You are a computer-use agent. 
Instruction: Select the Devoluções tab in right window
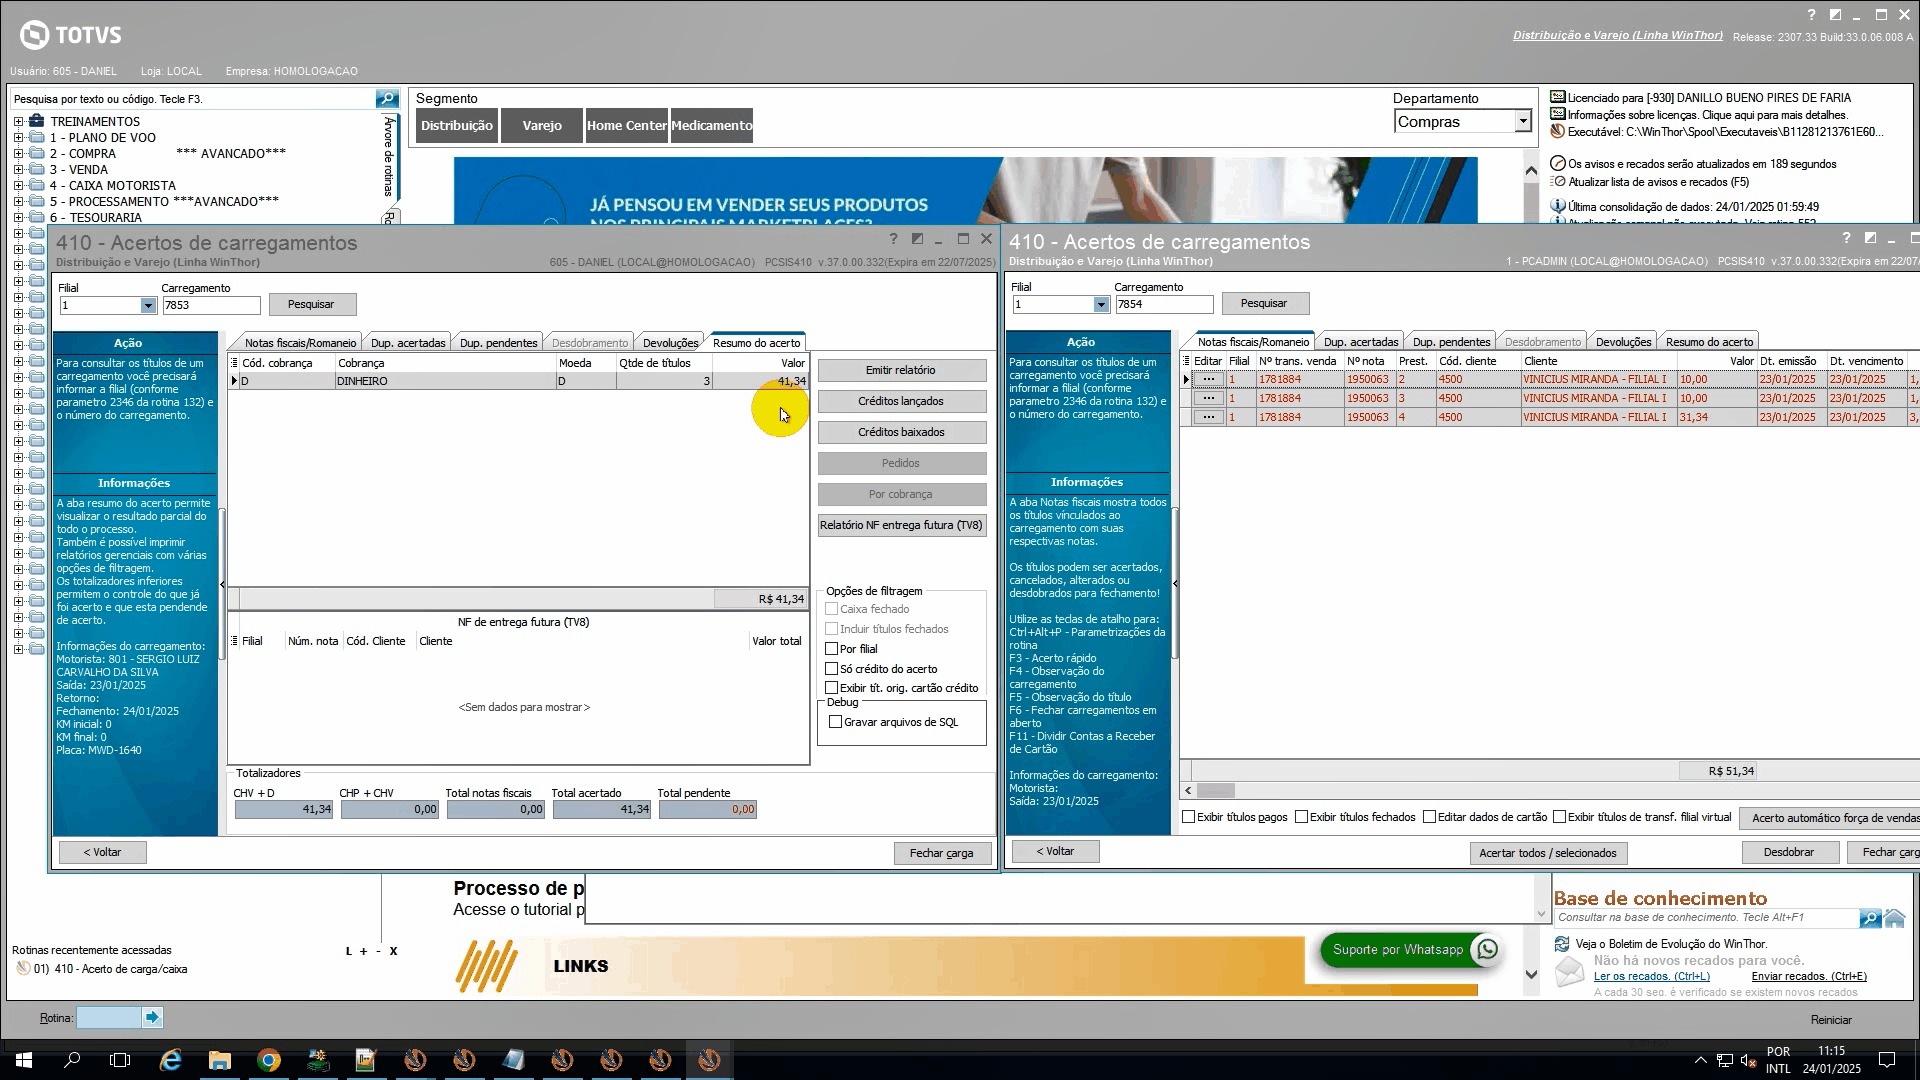pos(1622,342)
